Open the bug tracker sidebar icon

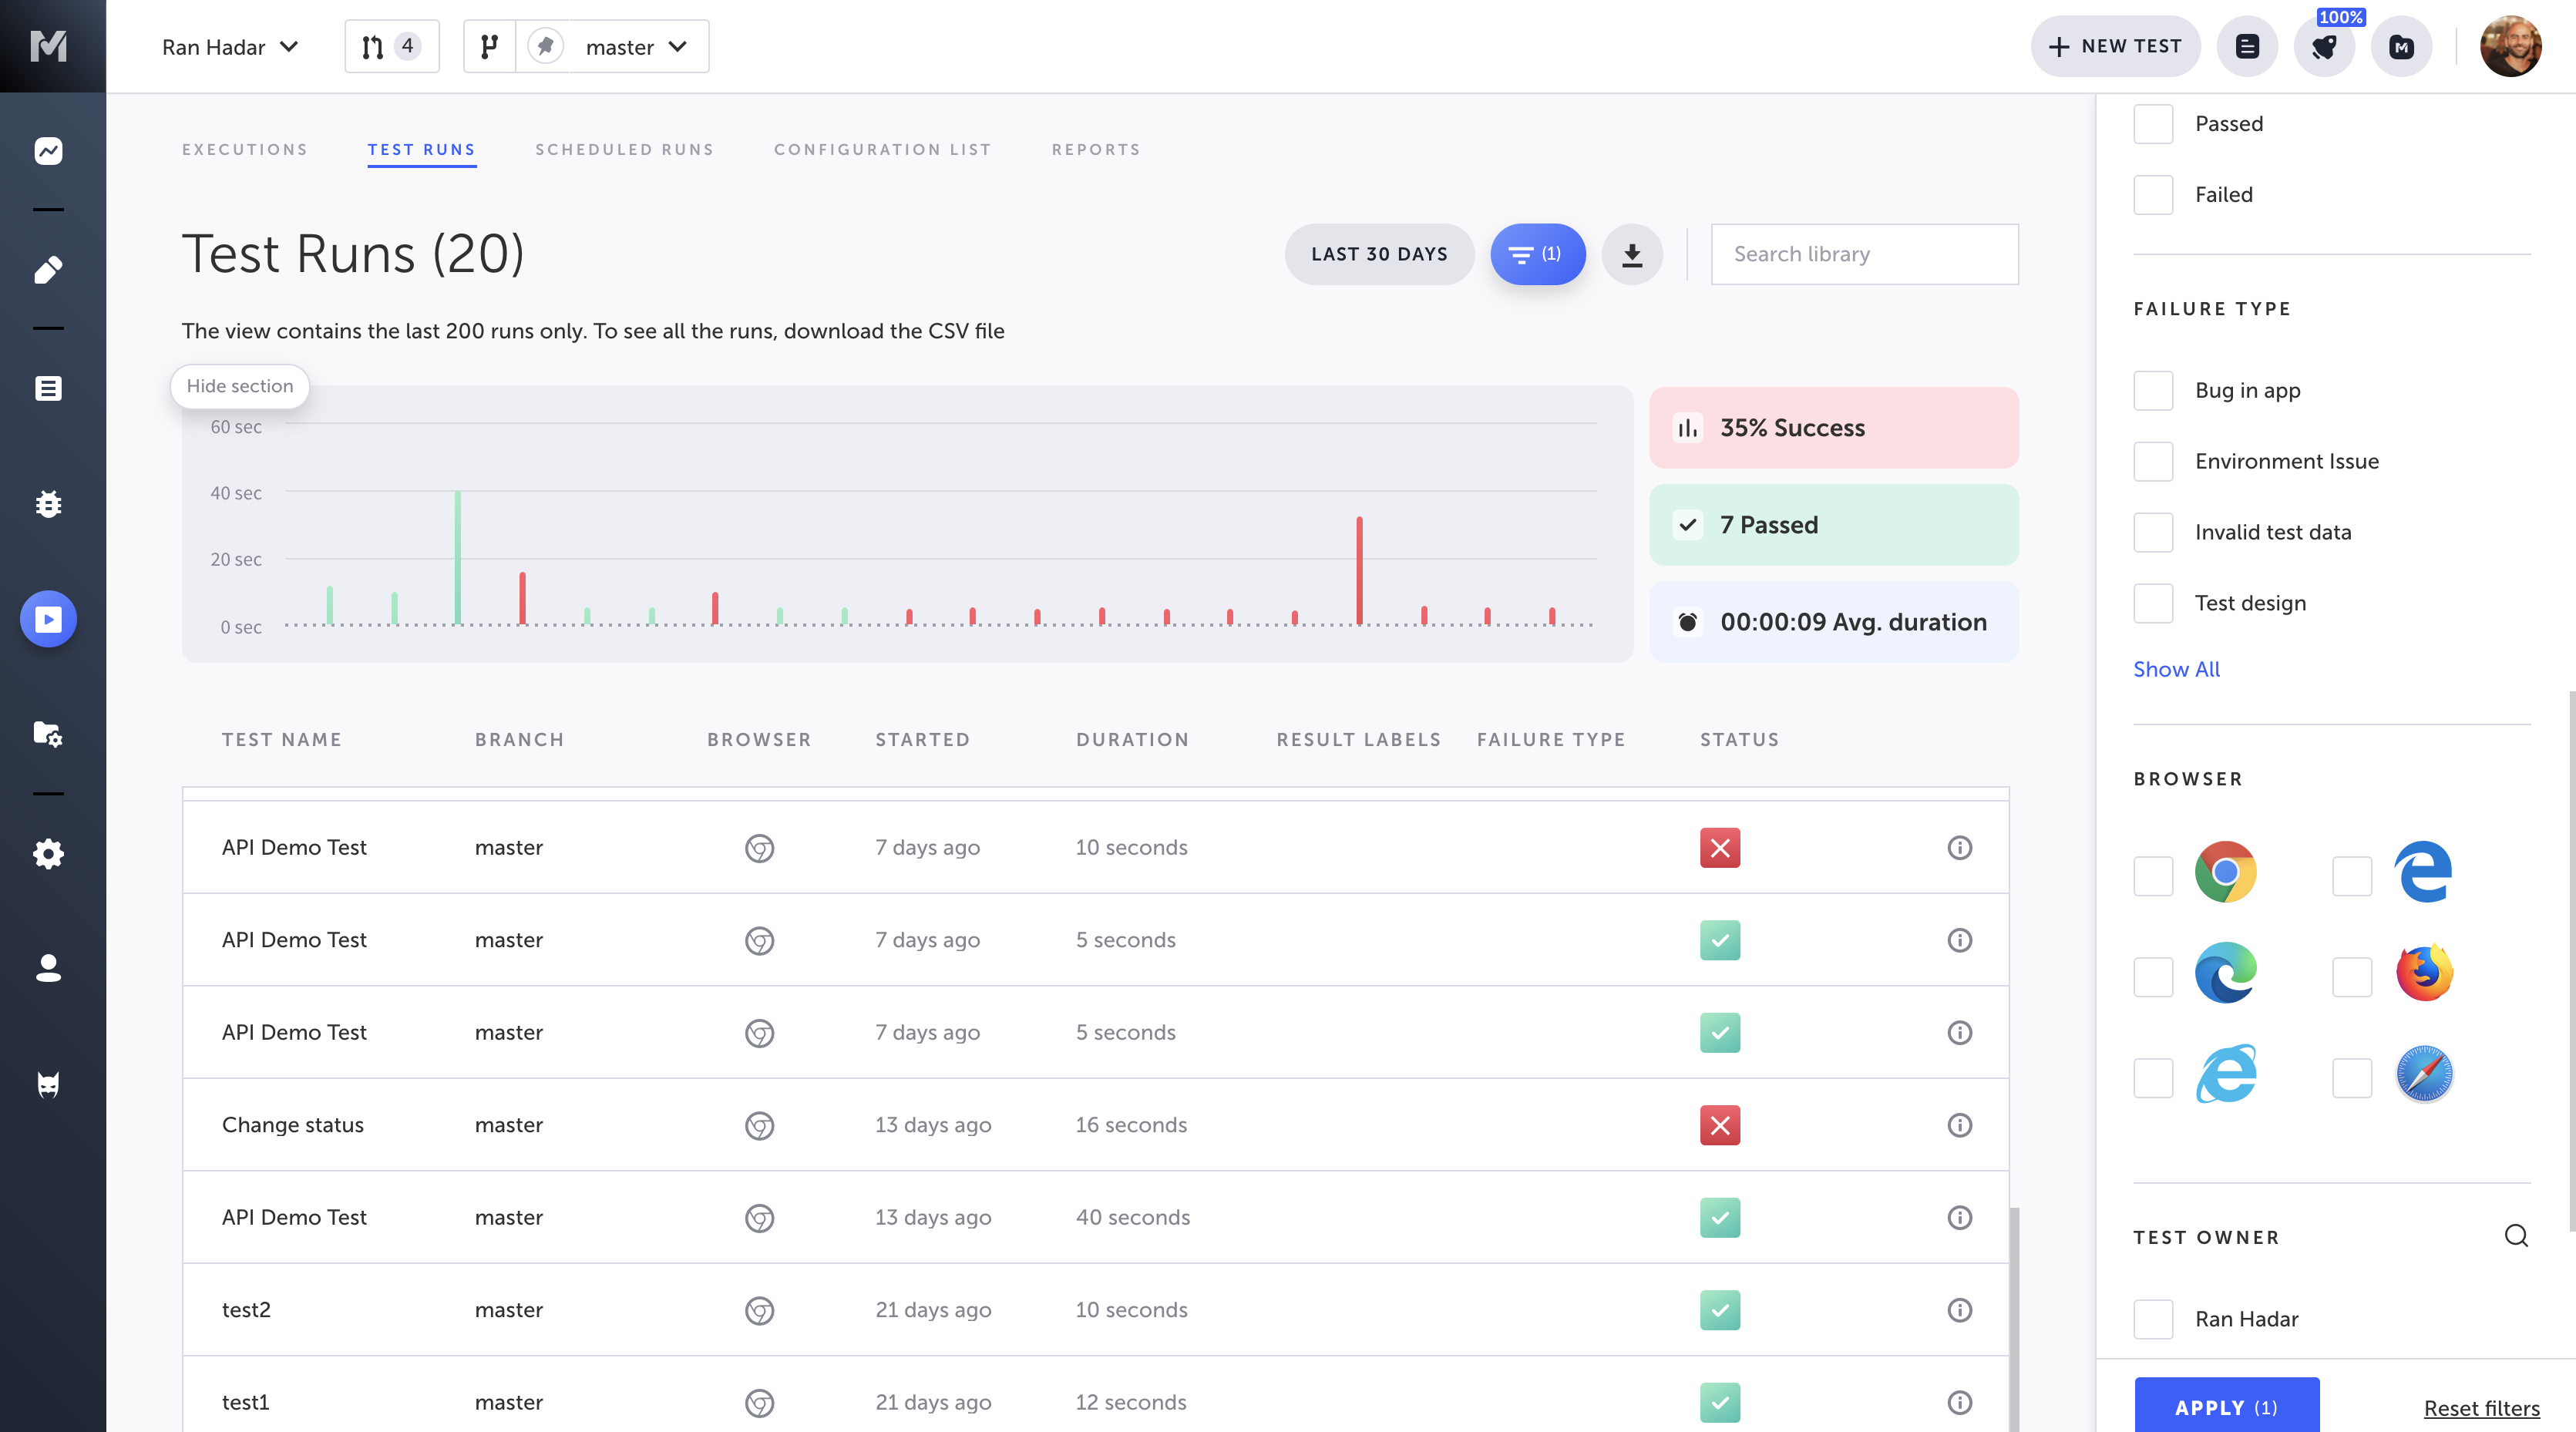coord(48,504)
